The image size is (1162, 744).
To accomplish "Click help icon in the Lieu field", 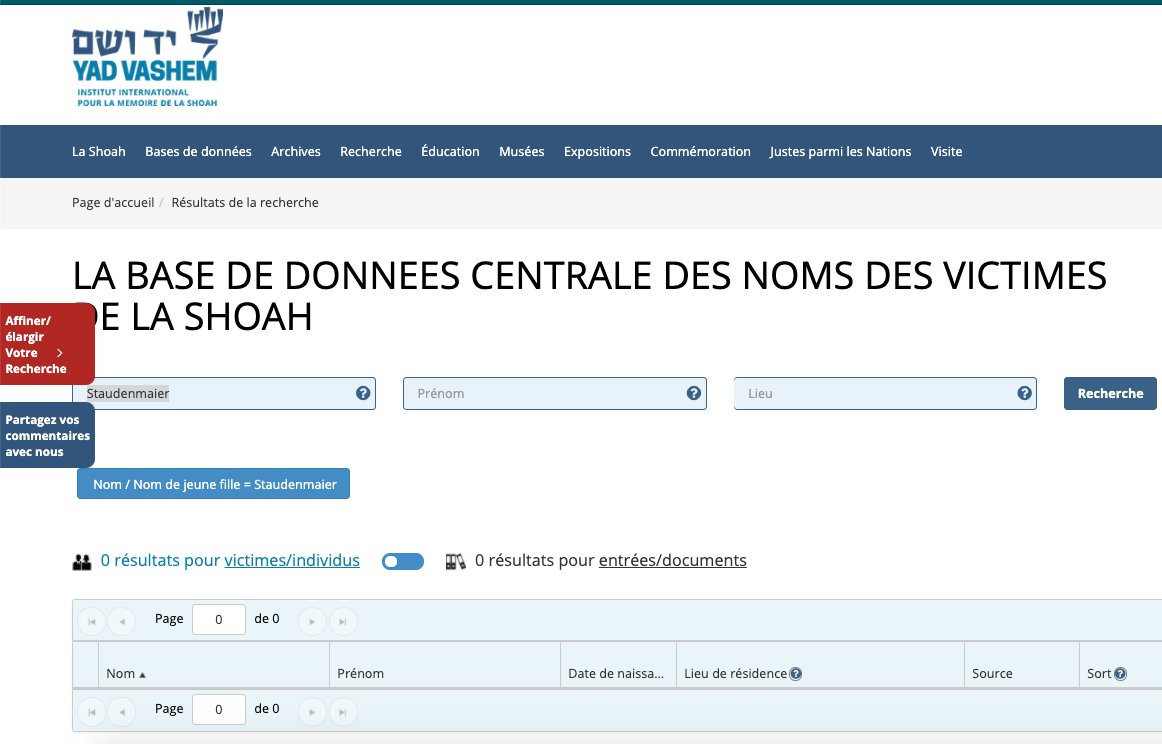I will tap(1024, 393).
